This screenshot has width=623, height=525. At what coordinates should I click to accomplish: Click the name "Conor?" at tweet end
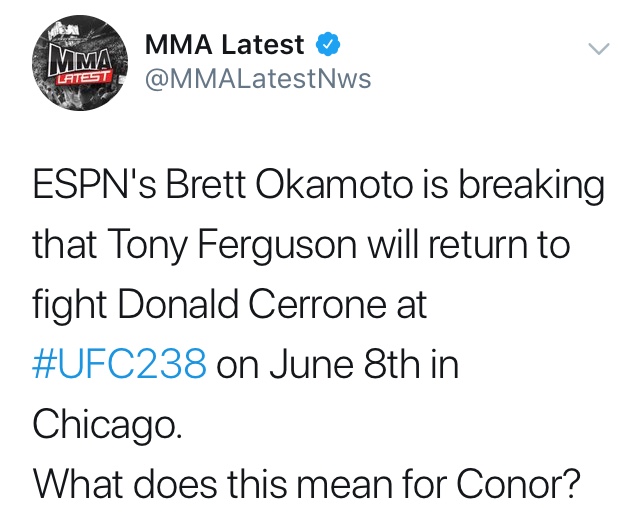(x=518, y=483)
